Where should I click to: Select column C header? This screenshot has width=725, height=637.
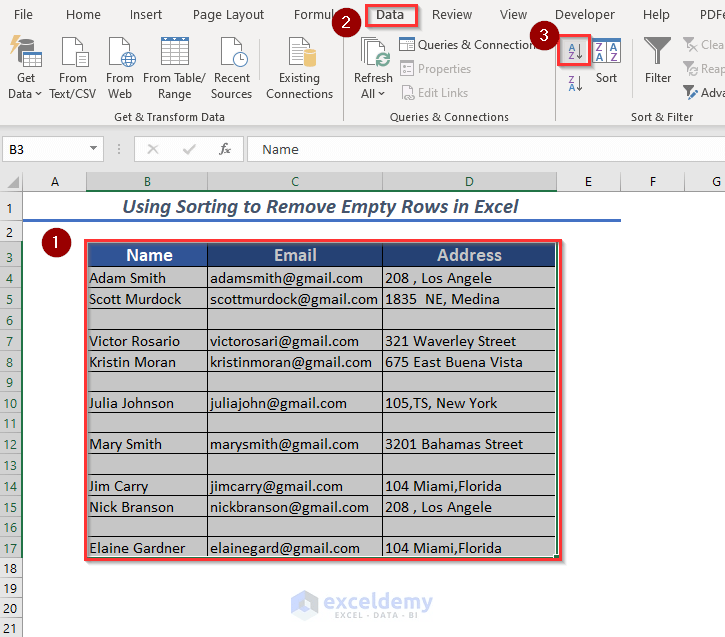pyautogui.click(x=295, y=182)
